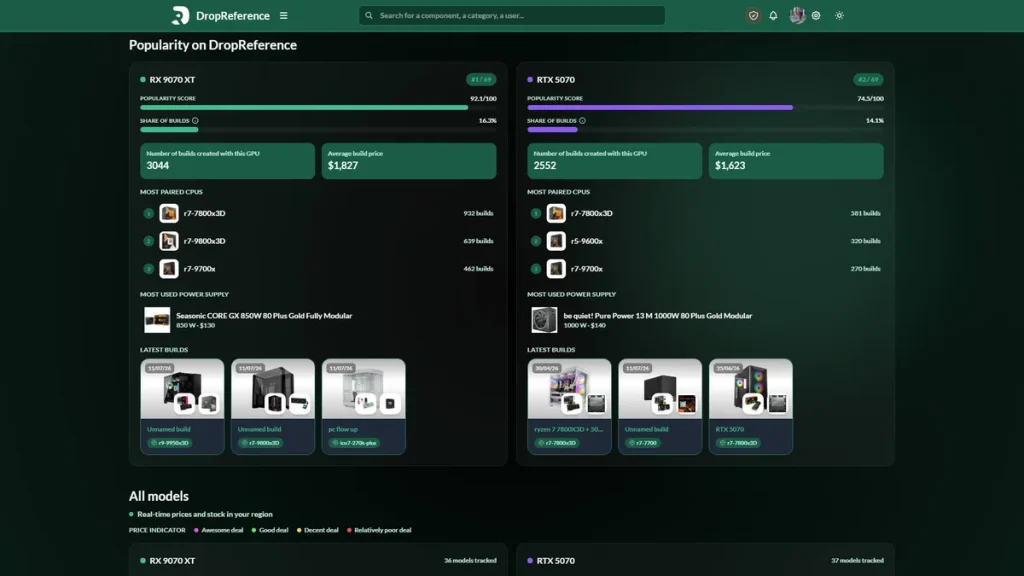Screen dimensions: 1024x576
Task: Click the #2/69 rank badge
Action: [868, 80]
